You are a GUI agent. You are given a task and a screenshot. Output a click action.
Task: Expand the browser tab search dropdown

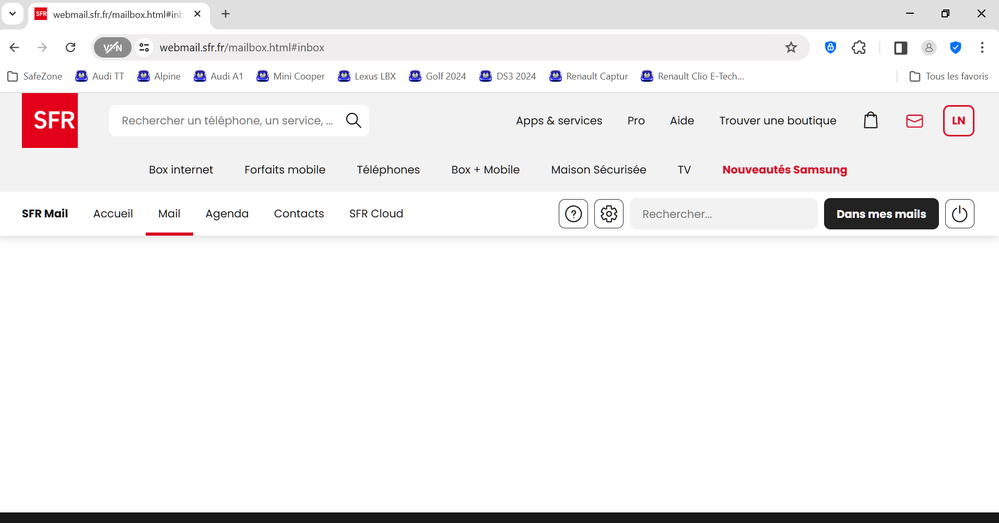(12, 14)
